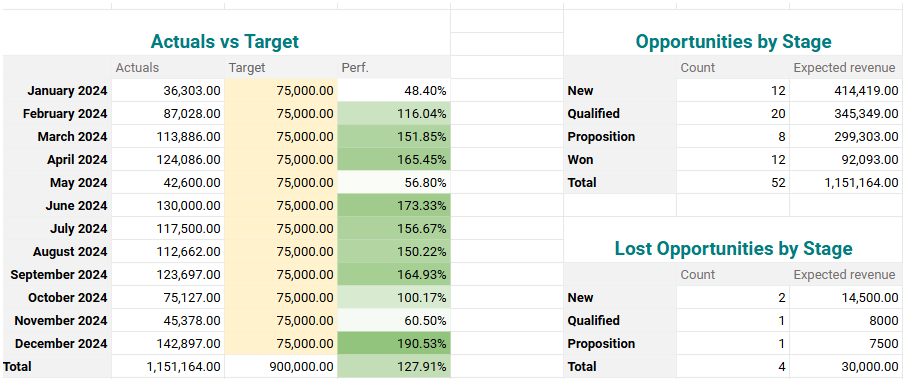The image size is (906, 388).
Task: Click the August 2024 row label
Action: pos(57,252)
